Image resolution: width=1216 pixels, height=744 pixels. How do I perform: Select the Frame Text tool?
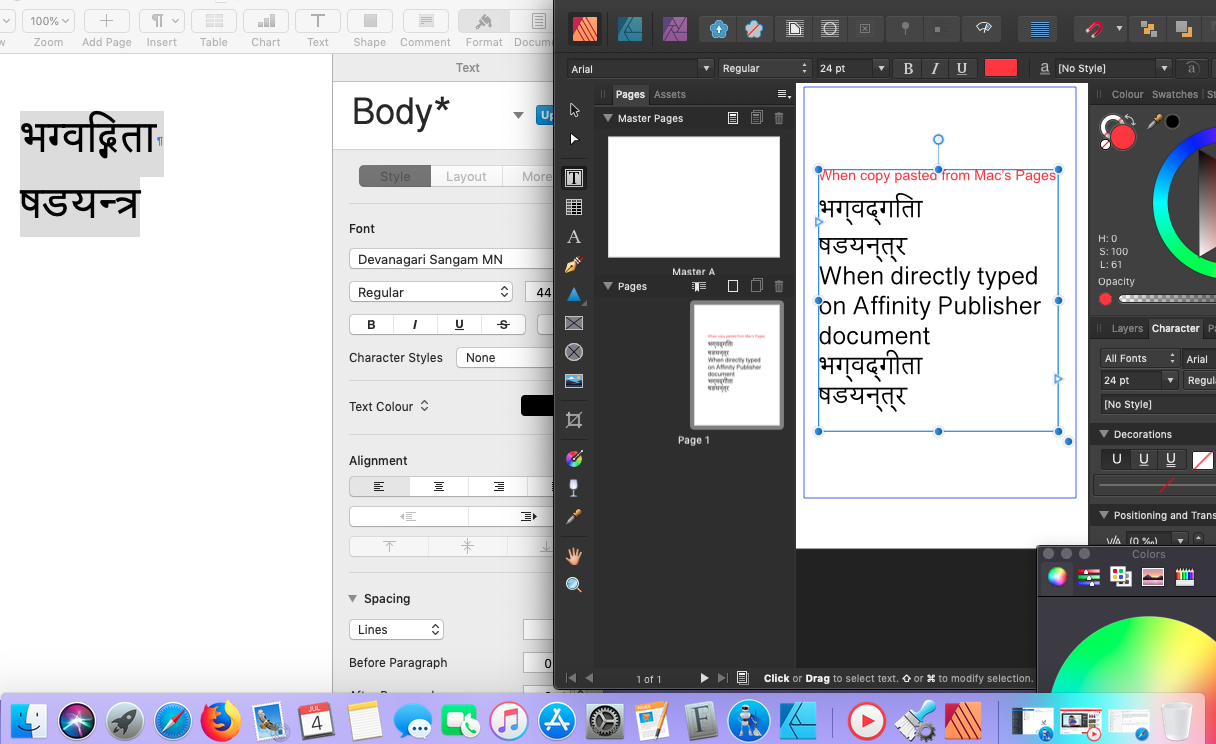tap(574, 178)
